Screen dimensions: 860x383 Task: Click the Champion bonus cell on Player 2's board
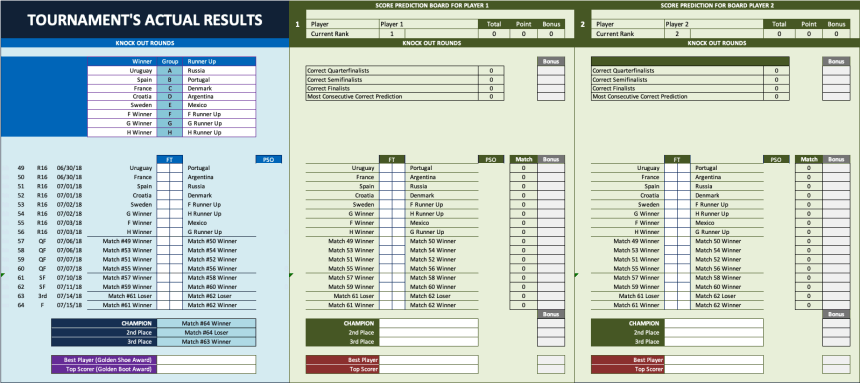click(x=836, y=324)
